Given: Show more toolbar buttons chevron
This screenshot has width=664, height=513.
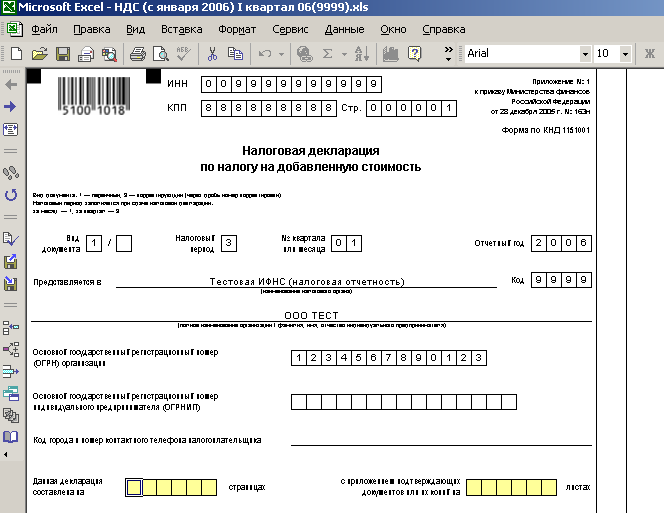Looking at the screenshot, I should pyautogui.click(x=448, y=54).
